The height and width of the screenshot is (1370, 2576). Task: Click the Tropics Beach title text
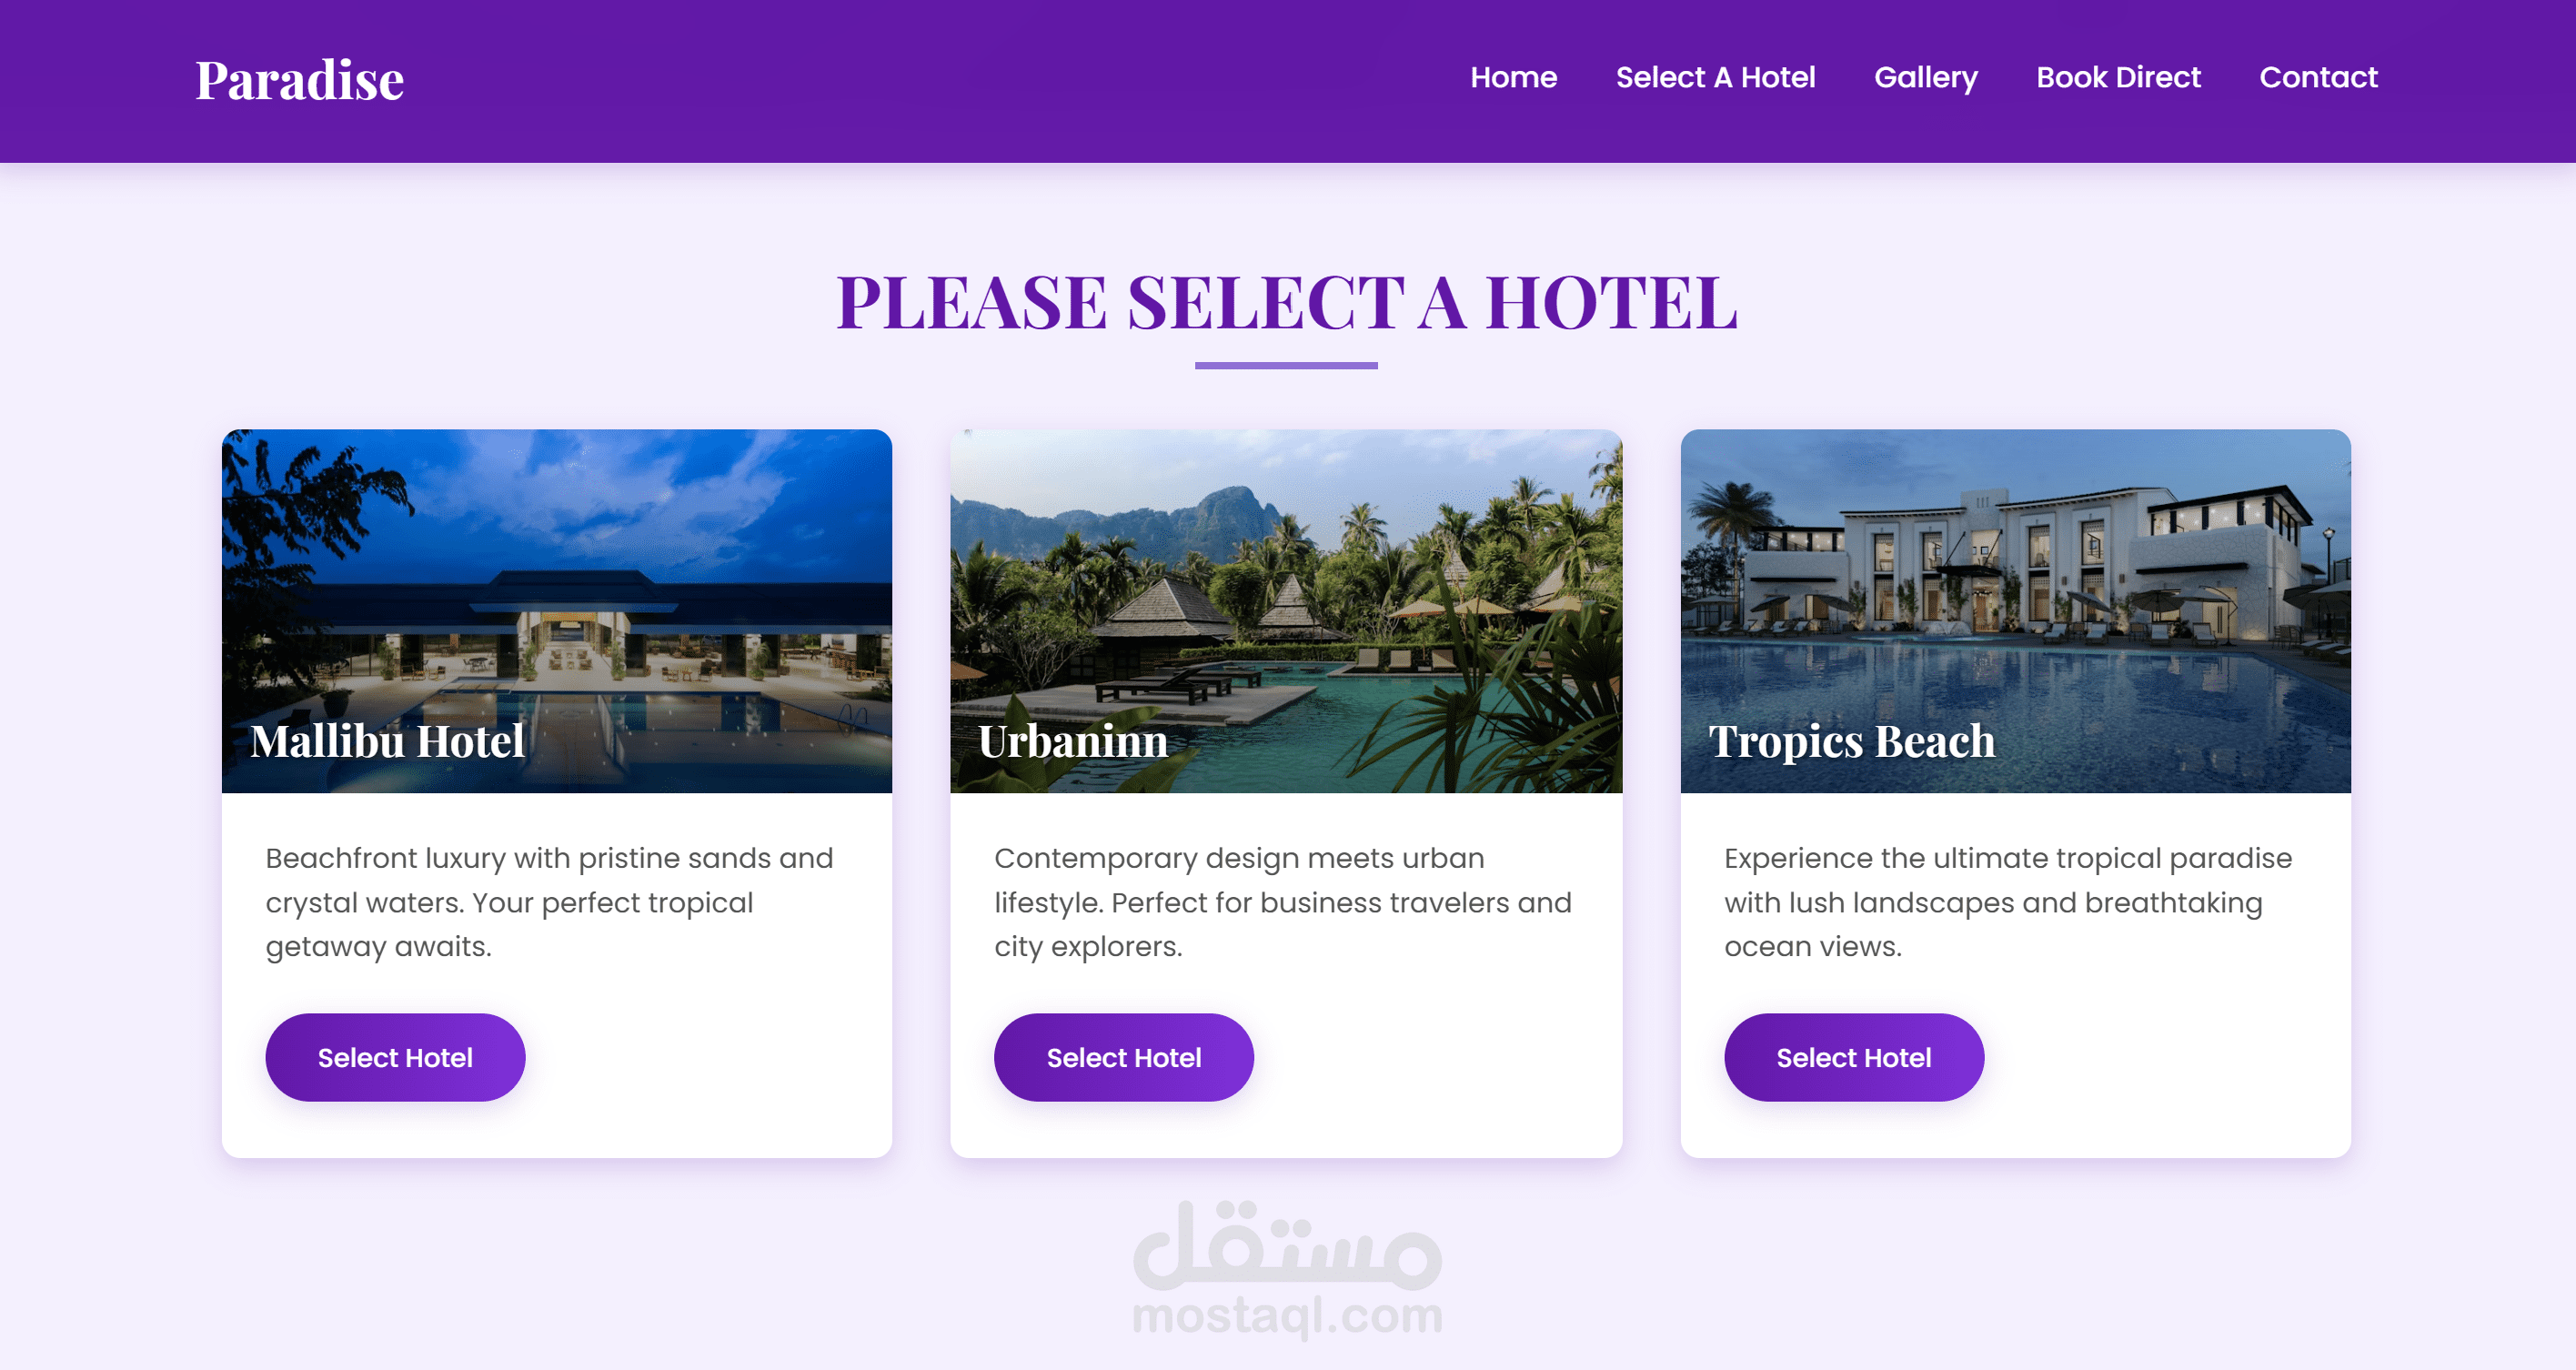tap(1851, 741)
